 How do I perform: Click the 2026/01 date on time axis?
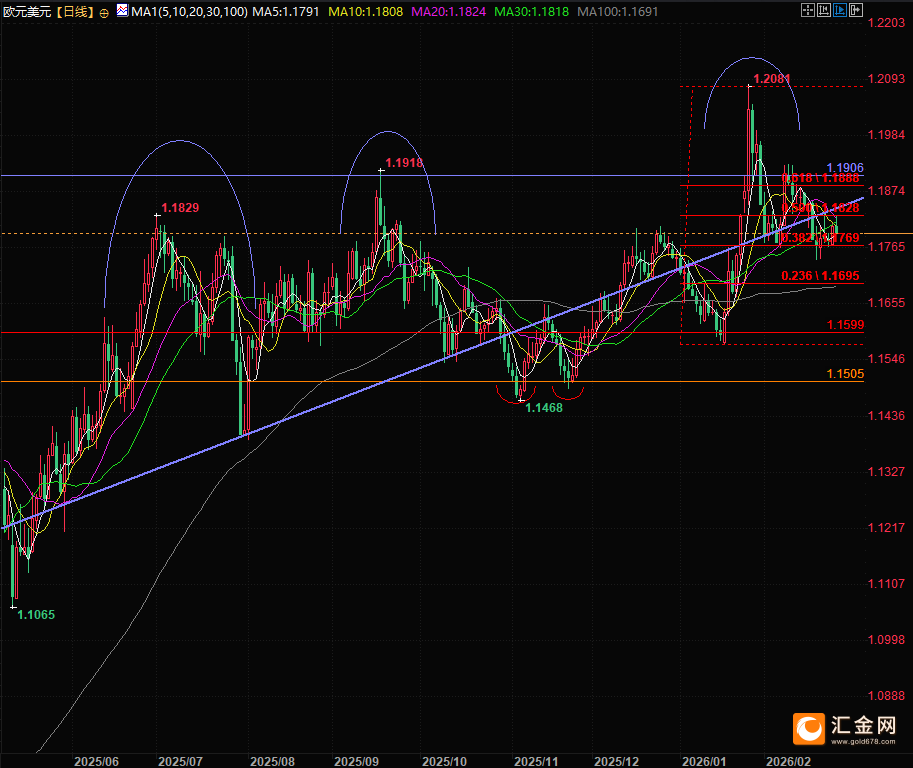(703, 760)
